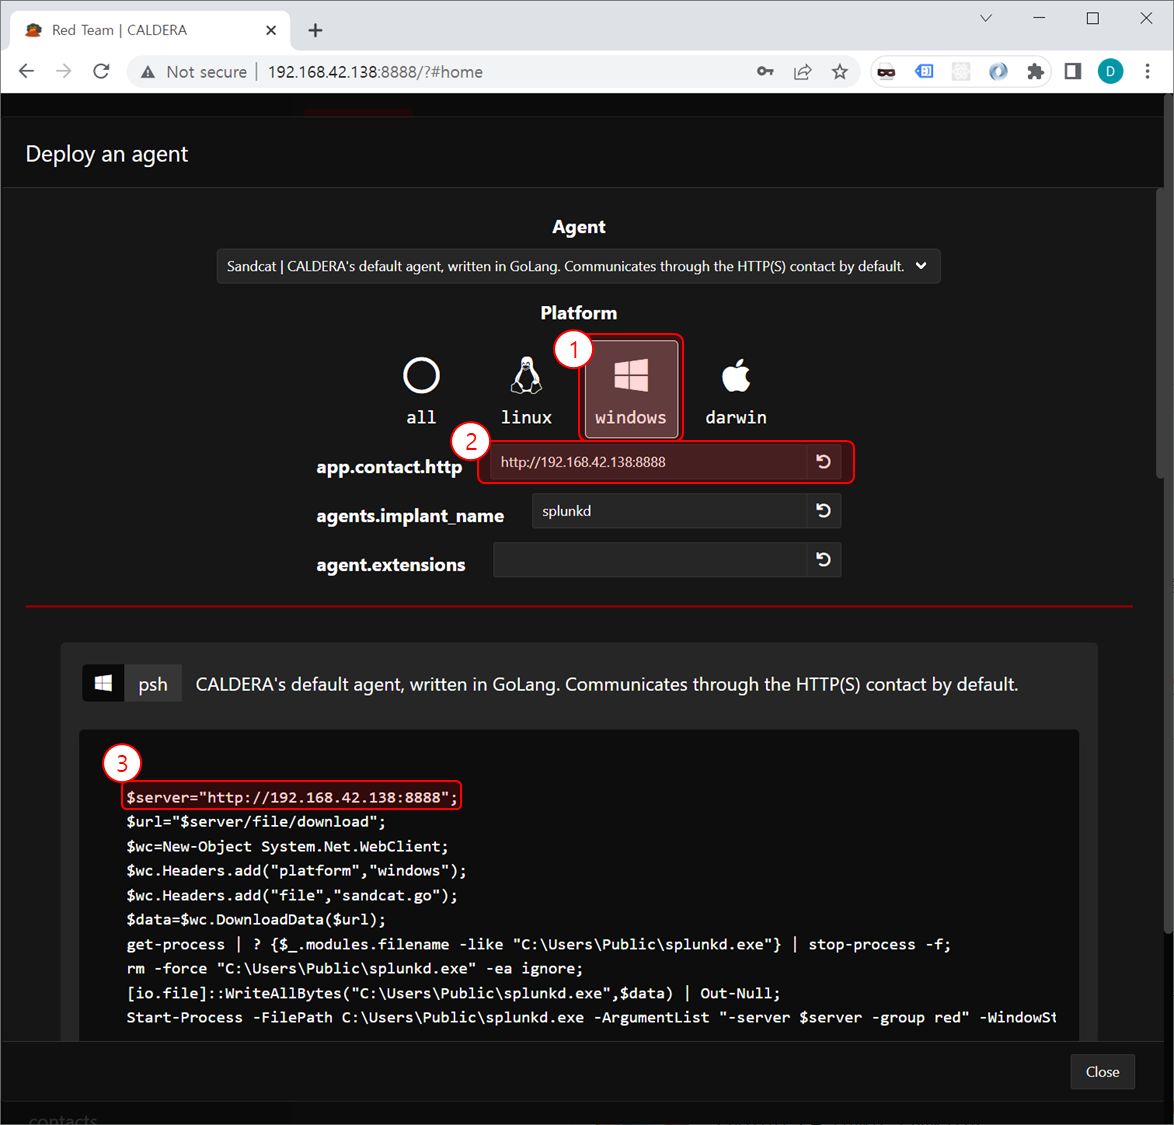
Task: Click the $server code line
Action: 291,797
